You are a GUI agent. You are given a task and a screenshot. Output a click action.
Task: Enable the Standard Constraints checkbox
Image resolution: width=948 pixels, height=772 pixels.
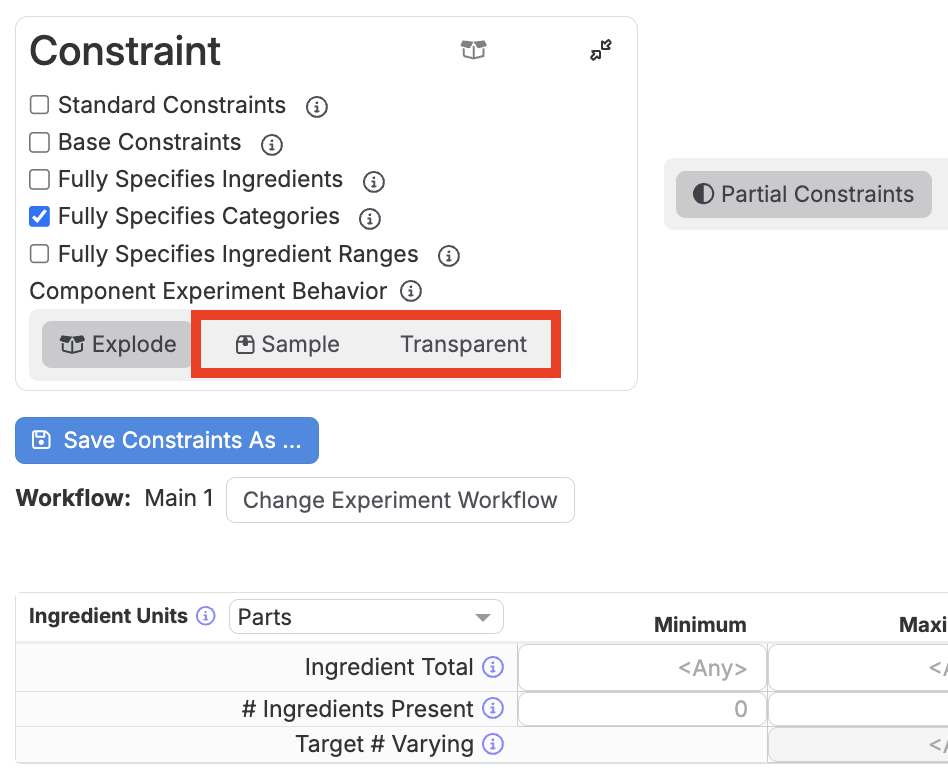pyautogui.click(x=40, y=106)
